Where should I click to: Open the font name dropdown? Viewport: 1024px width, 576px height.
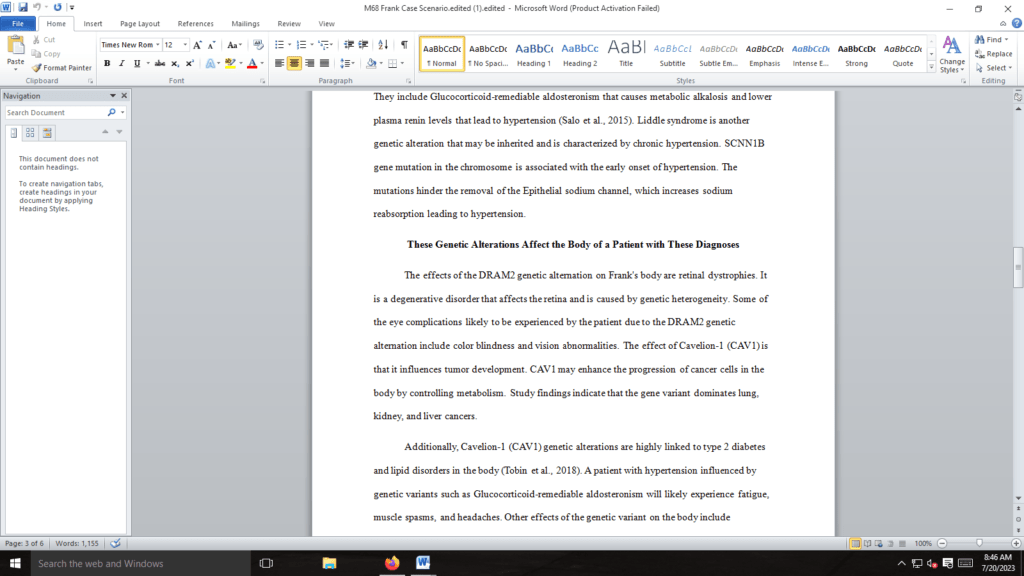157,45
